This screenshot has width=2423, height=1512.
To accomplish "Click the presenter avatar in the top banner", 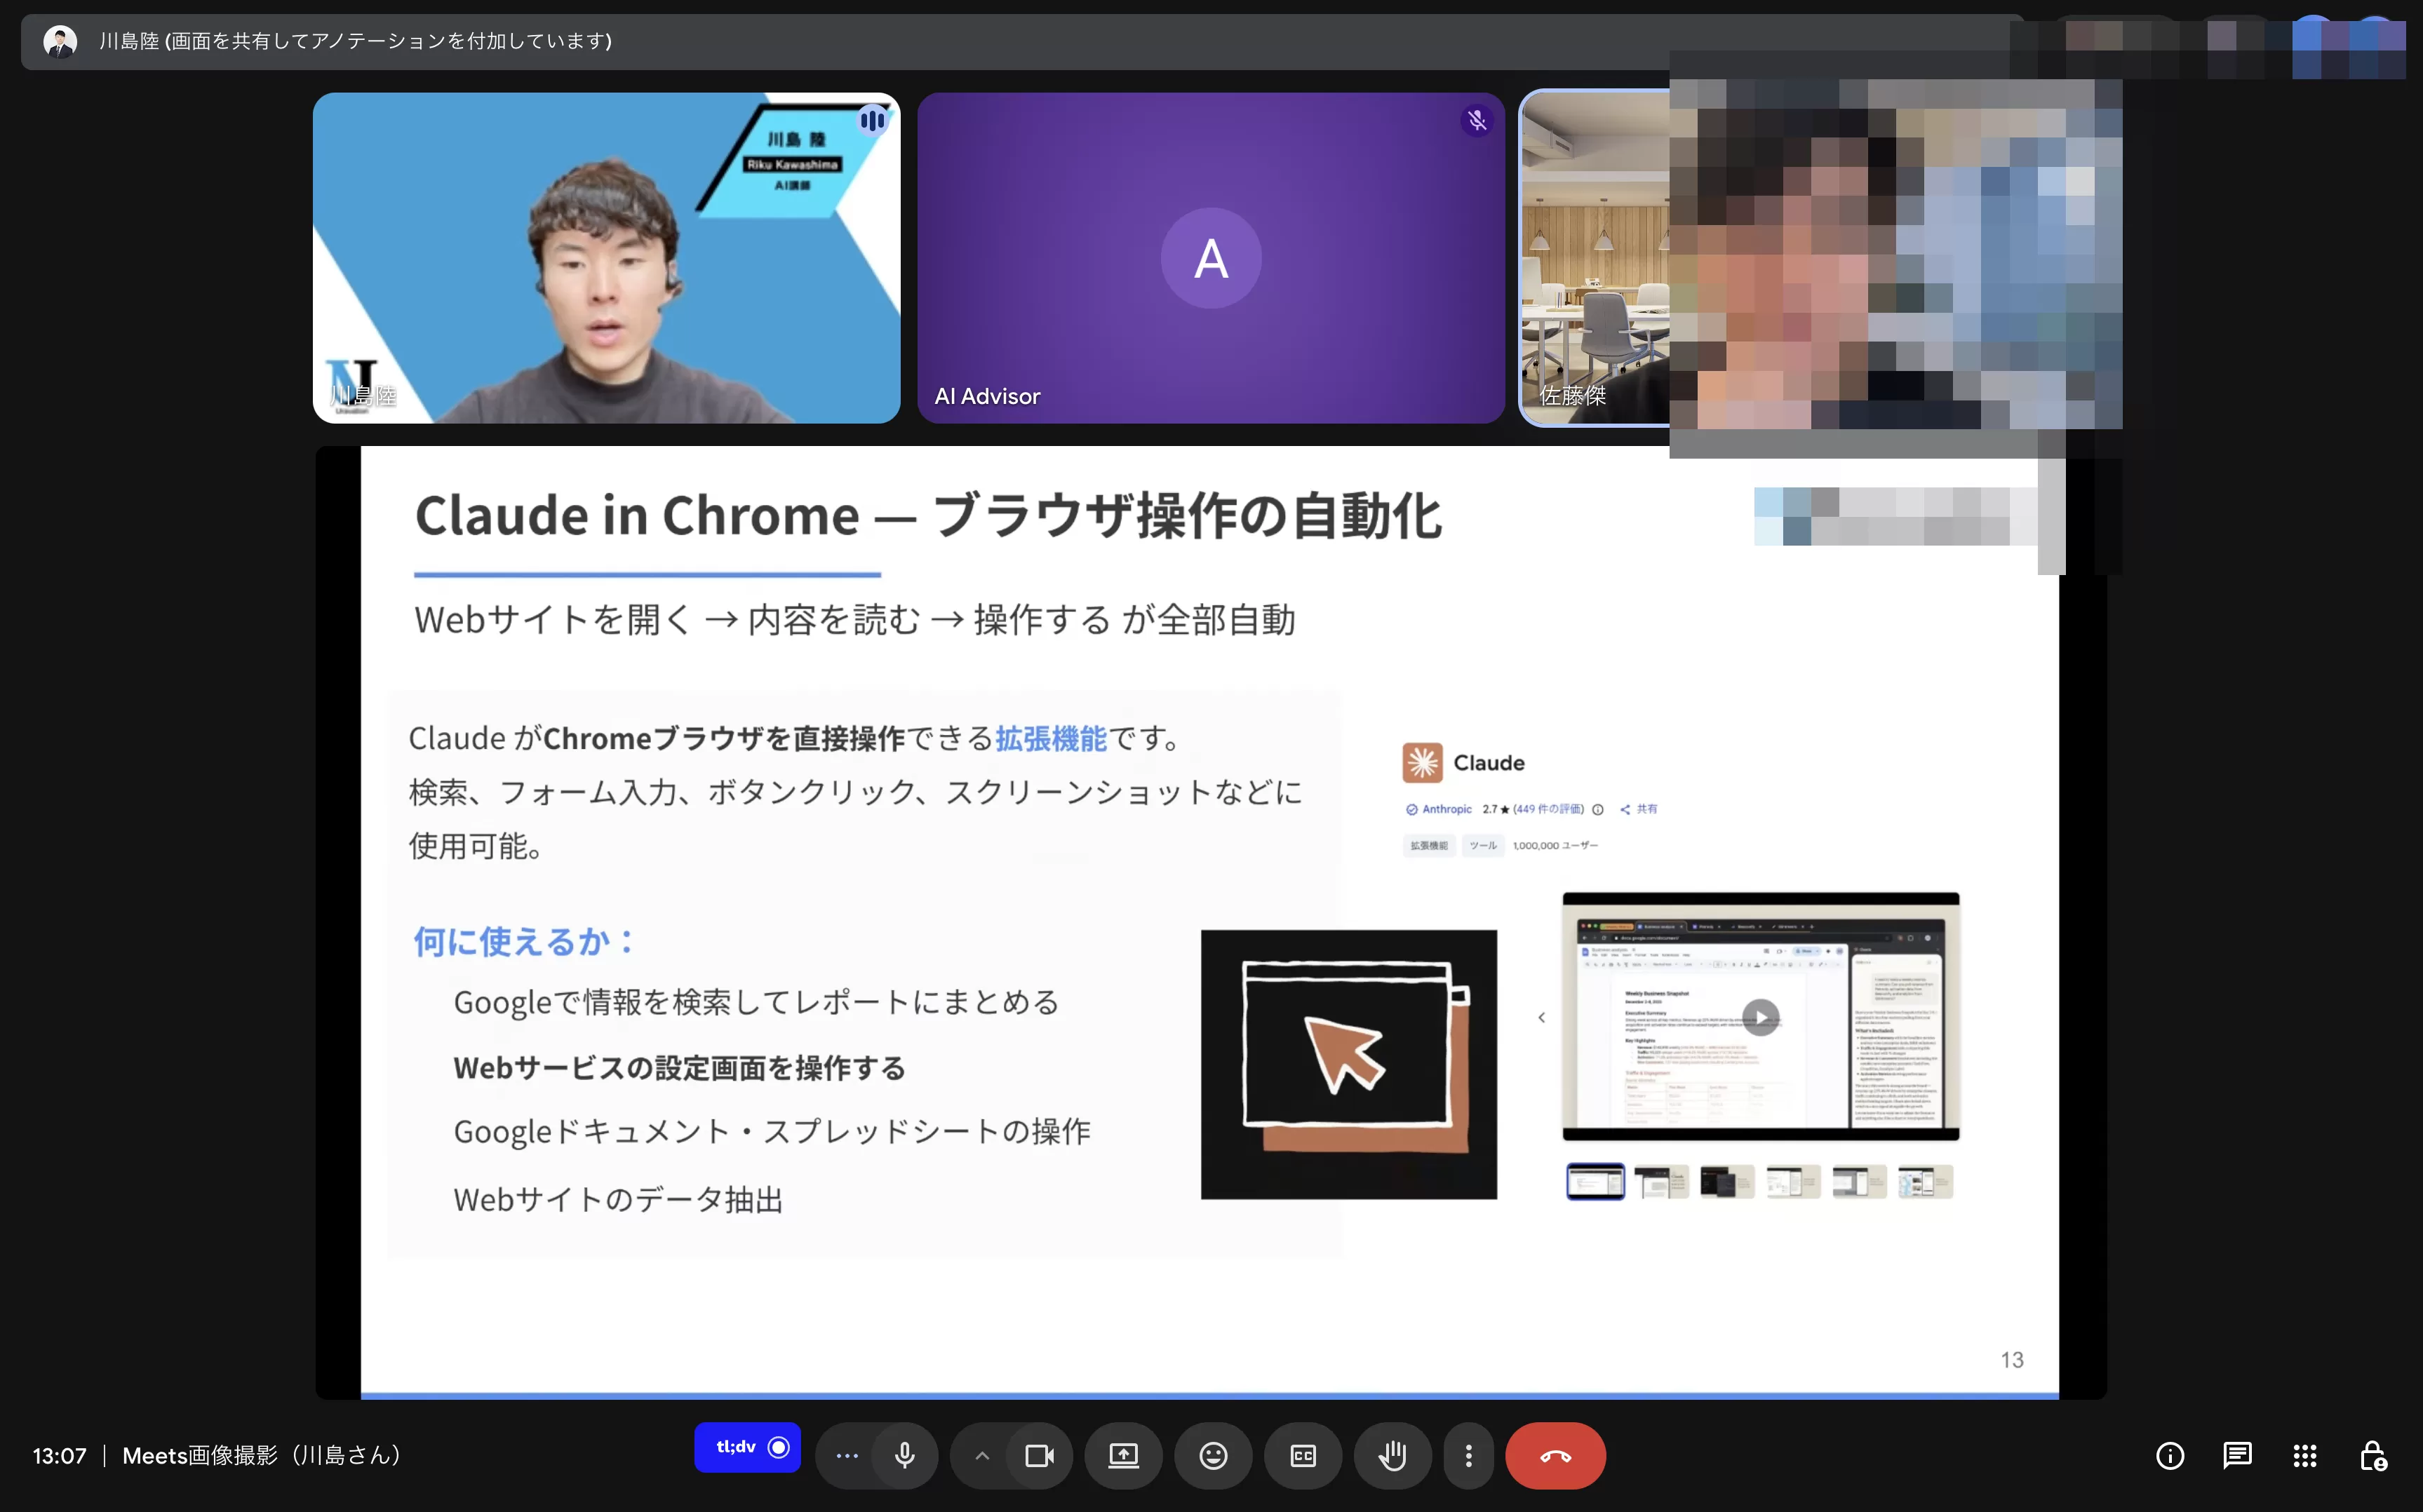I will point(61,41).
